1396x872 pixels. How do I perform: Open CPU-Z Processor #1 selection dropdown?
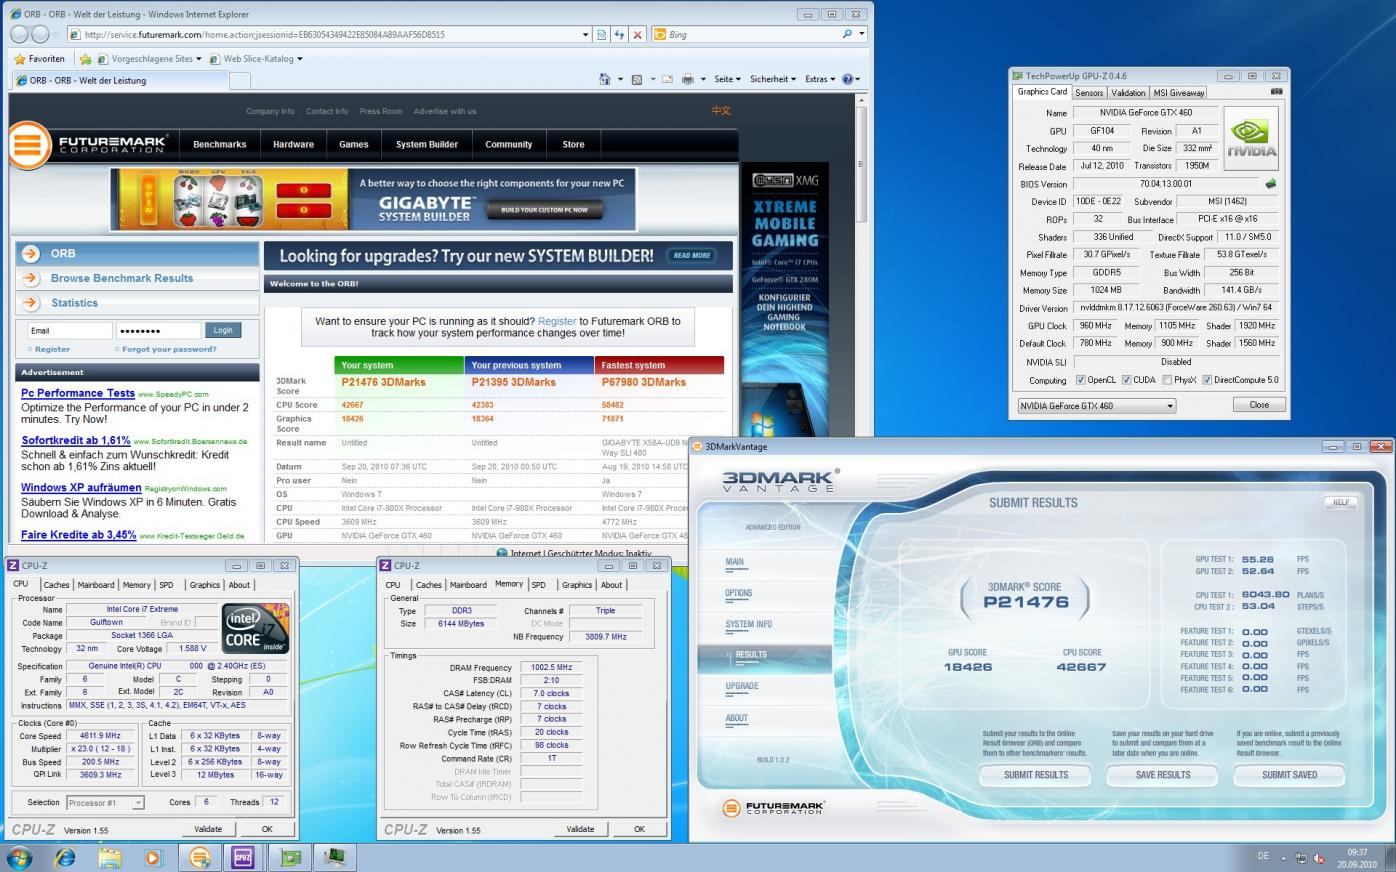click(x=105, y=802)
